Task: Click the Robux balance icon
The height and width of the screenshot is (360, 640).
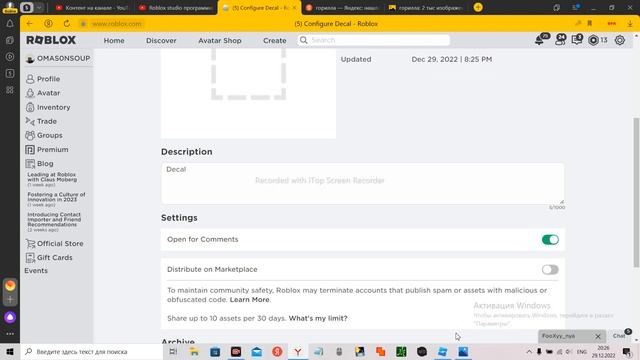Action: [593, 40]
